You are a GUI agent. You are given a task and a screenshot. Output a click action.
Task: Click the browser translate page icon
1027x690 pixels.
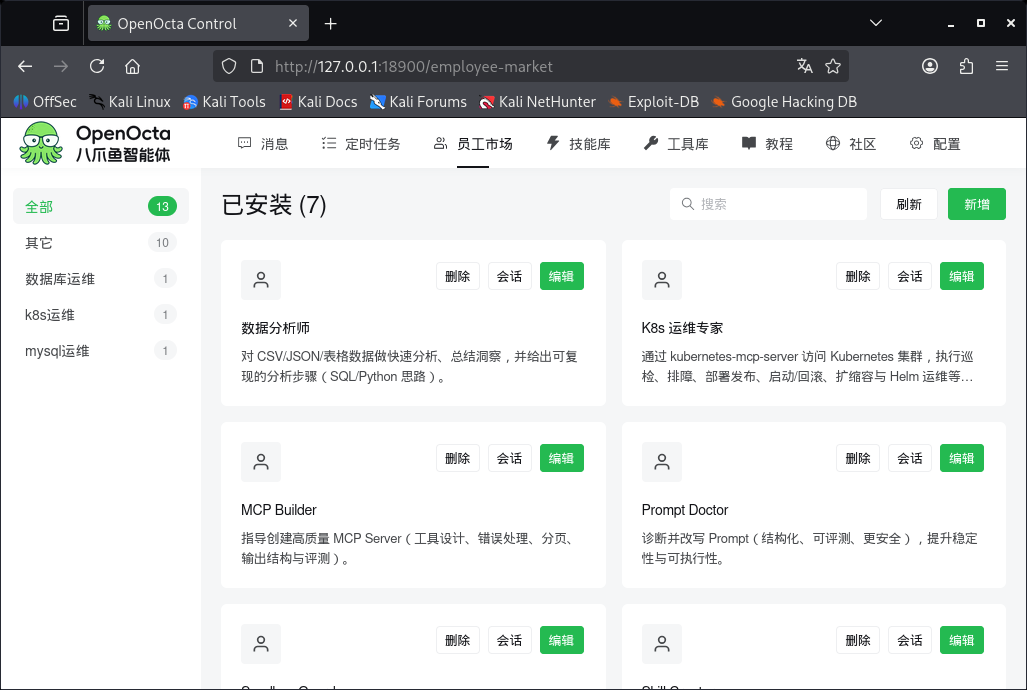pos(804,66)
